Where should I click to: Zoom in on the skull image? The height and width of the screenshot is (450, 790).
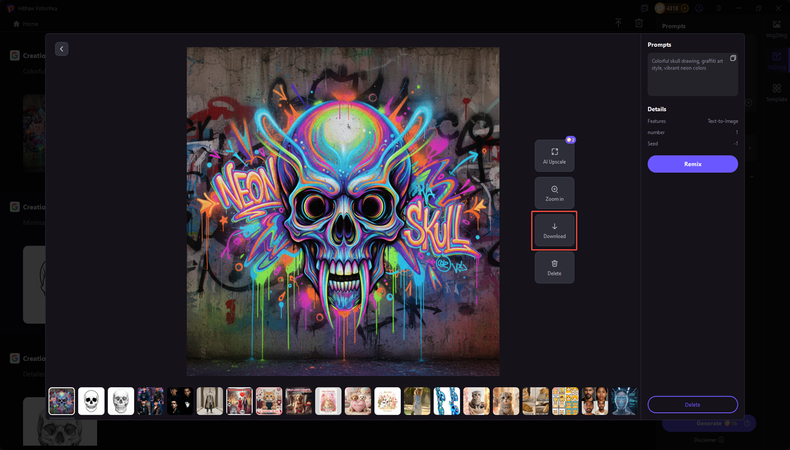pyautogui.click(x=554, y=193)
